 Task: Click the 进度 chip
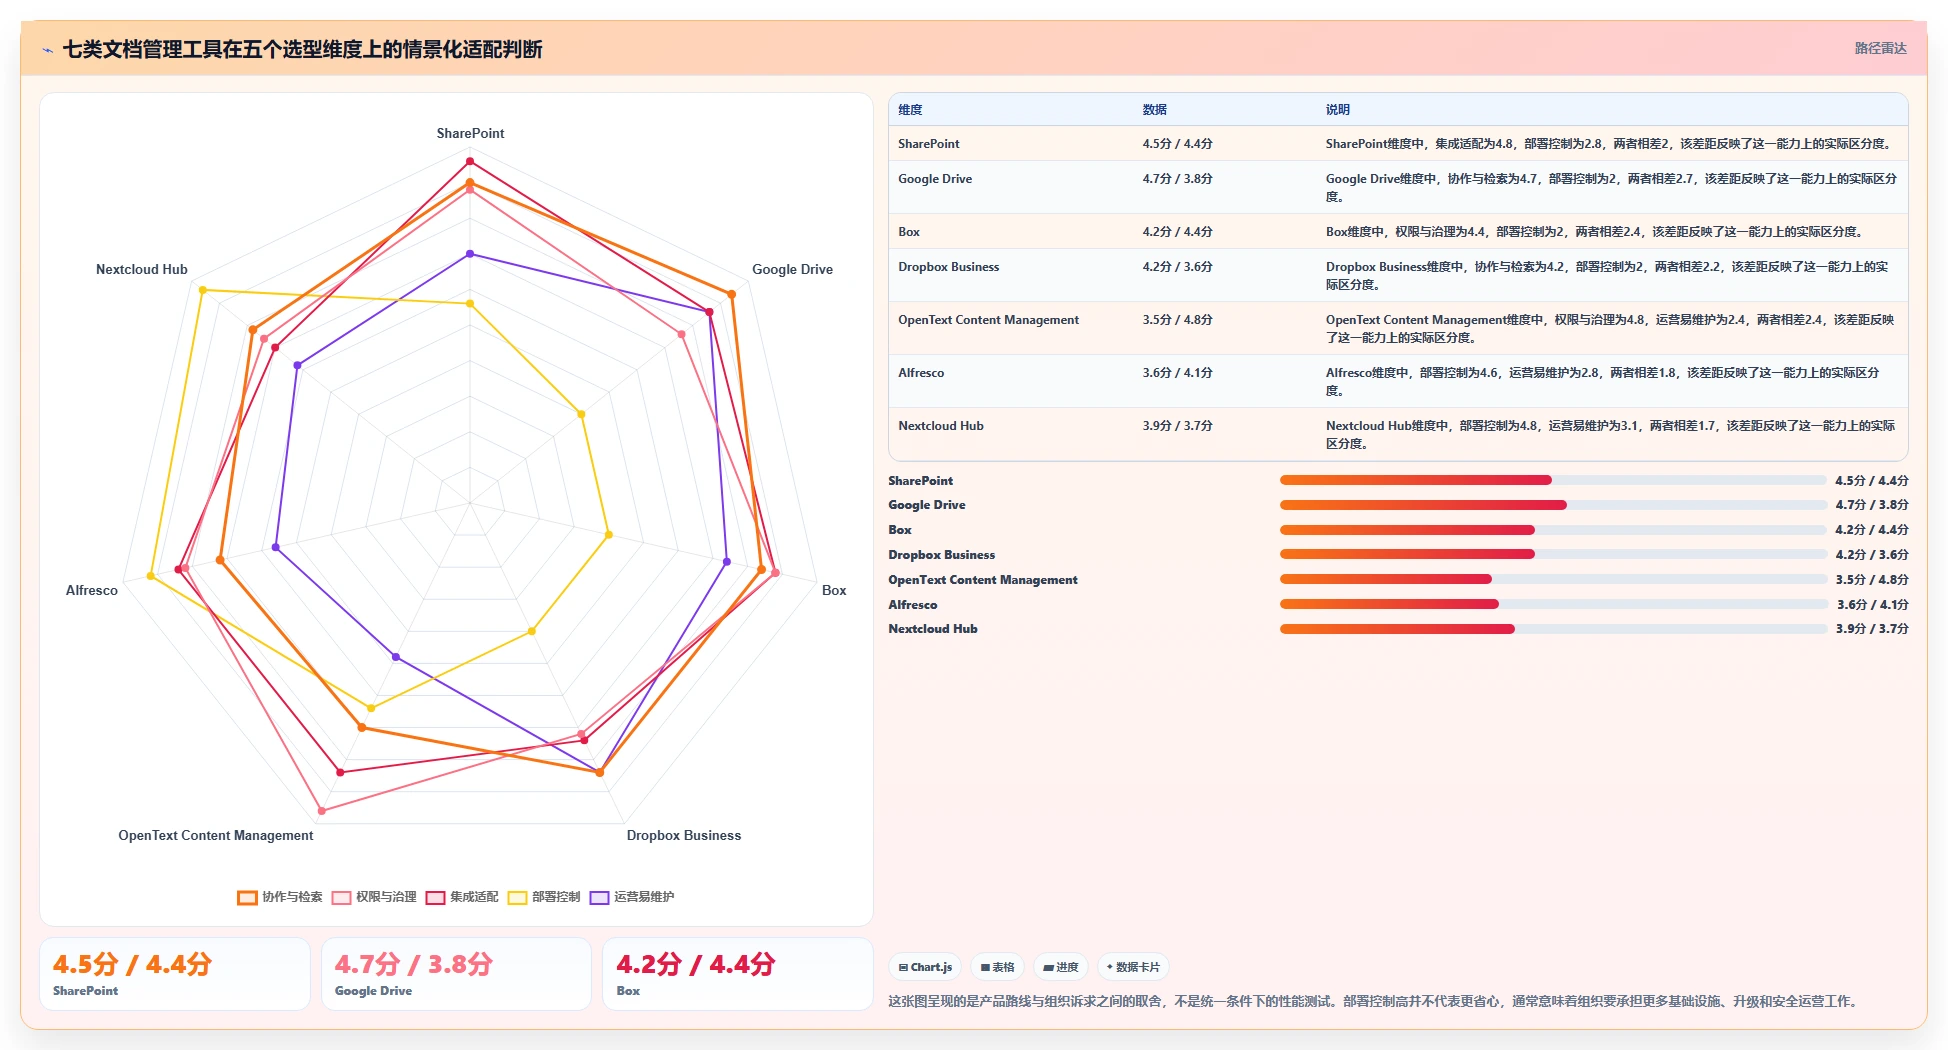(x=1060, y=967)
